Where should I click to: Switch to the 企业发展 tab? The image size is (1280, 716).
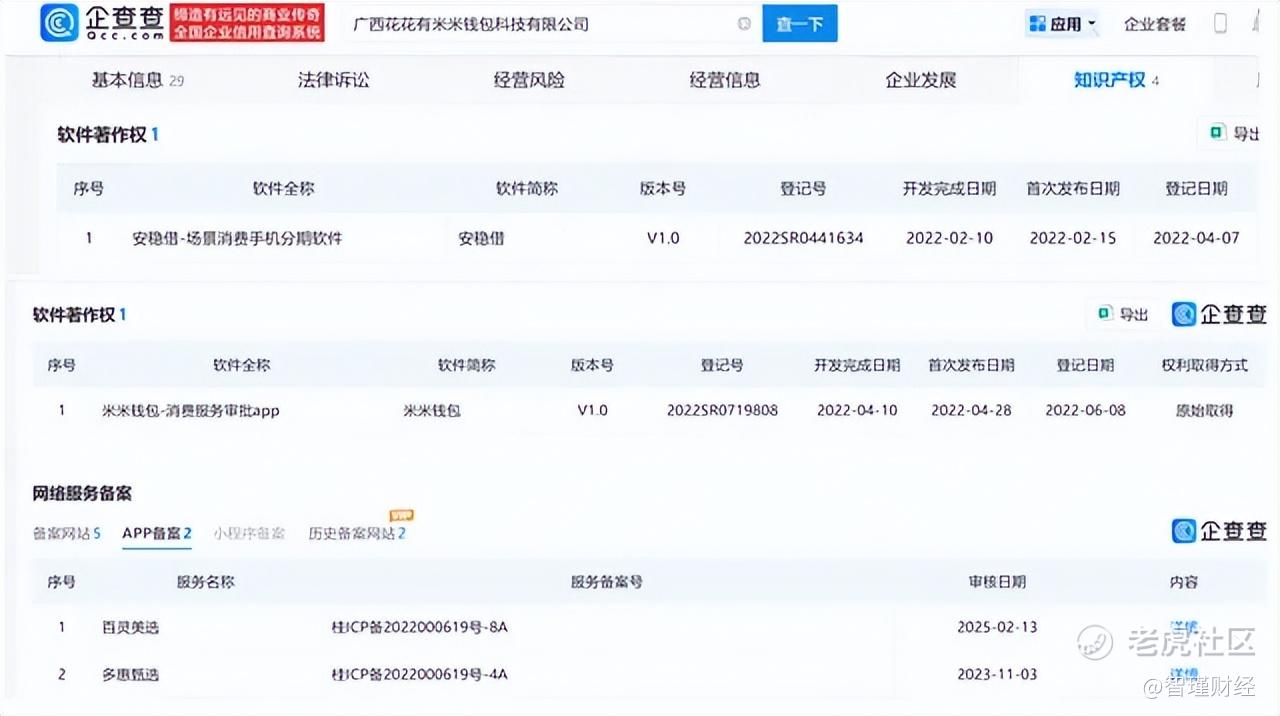(x=921, y=81)
